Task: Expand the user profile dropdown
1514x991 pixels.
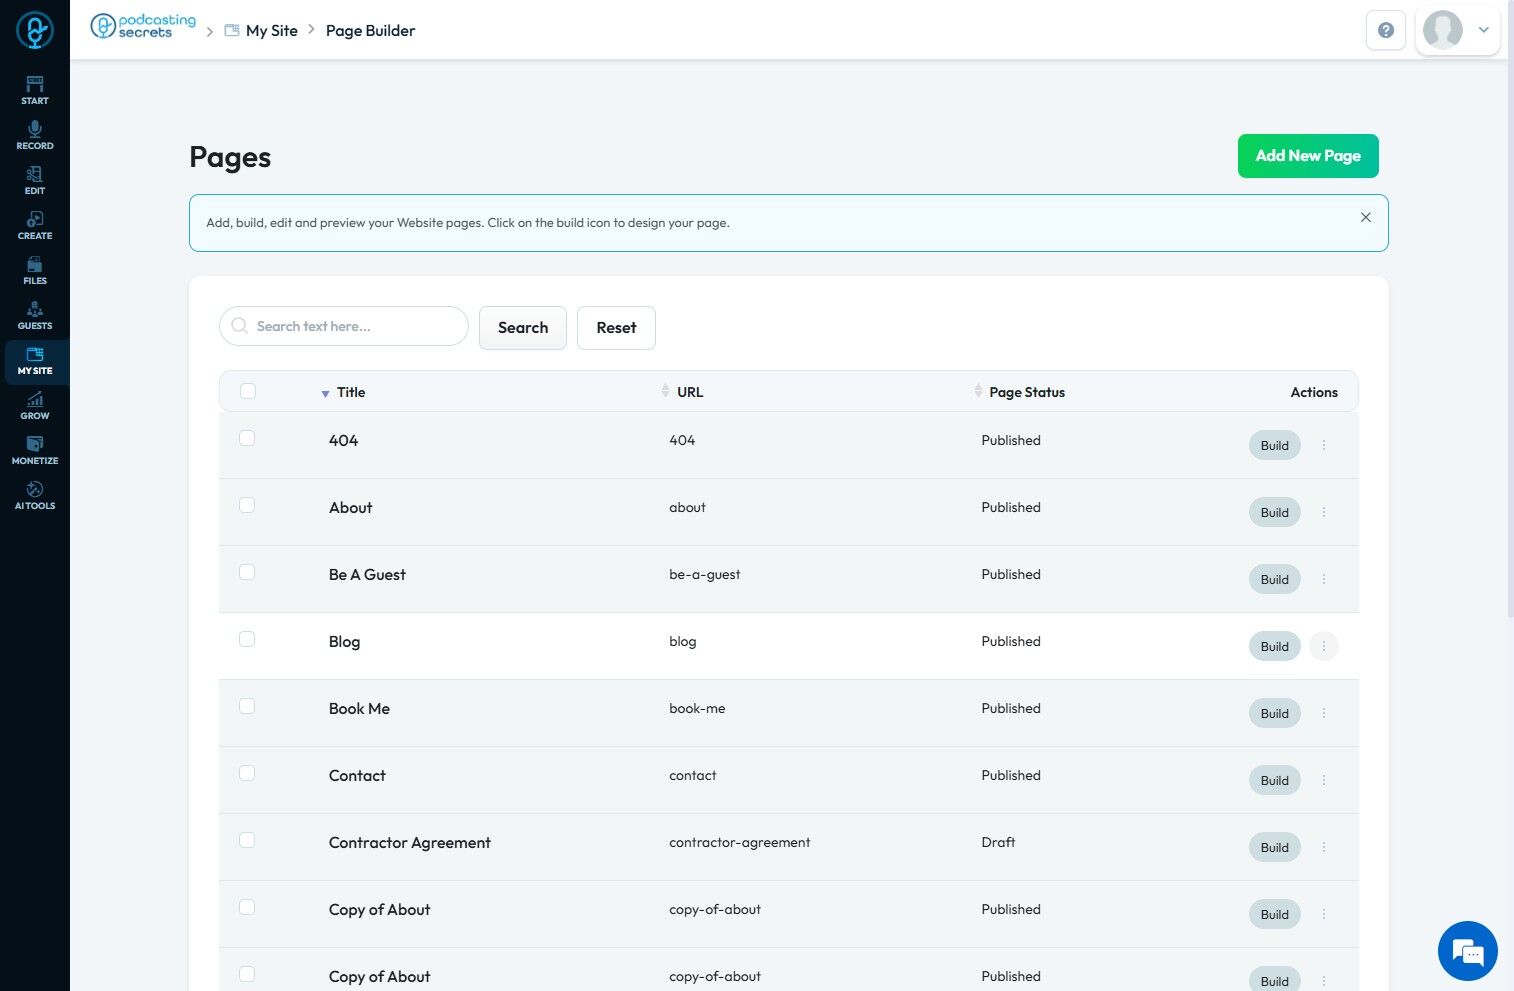Action: tap(1484, 30)
